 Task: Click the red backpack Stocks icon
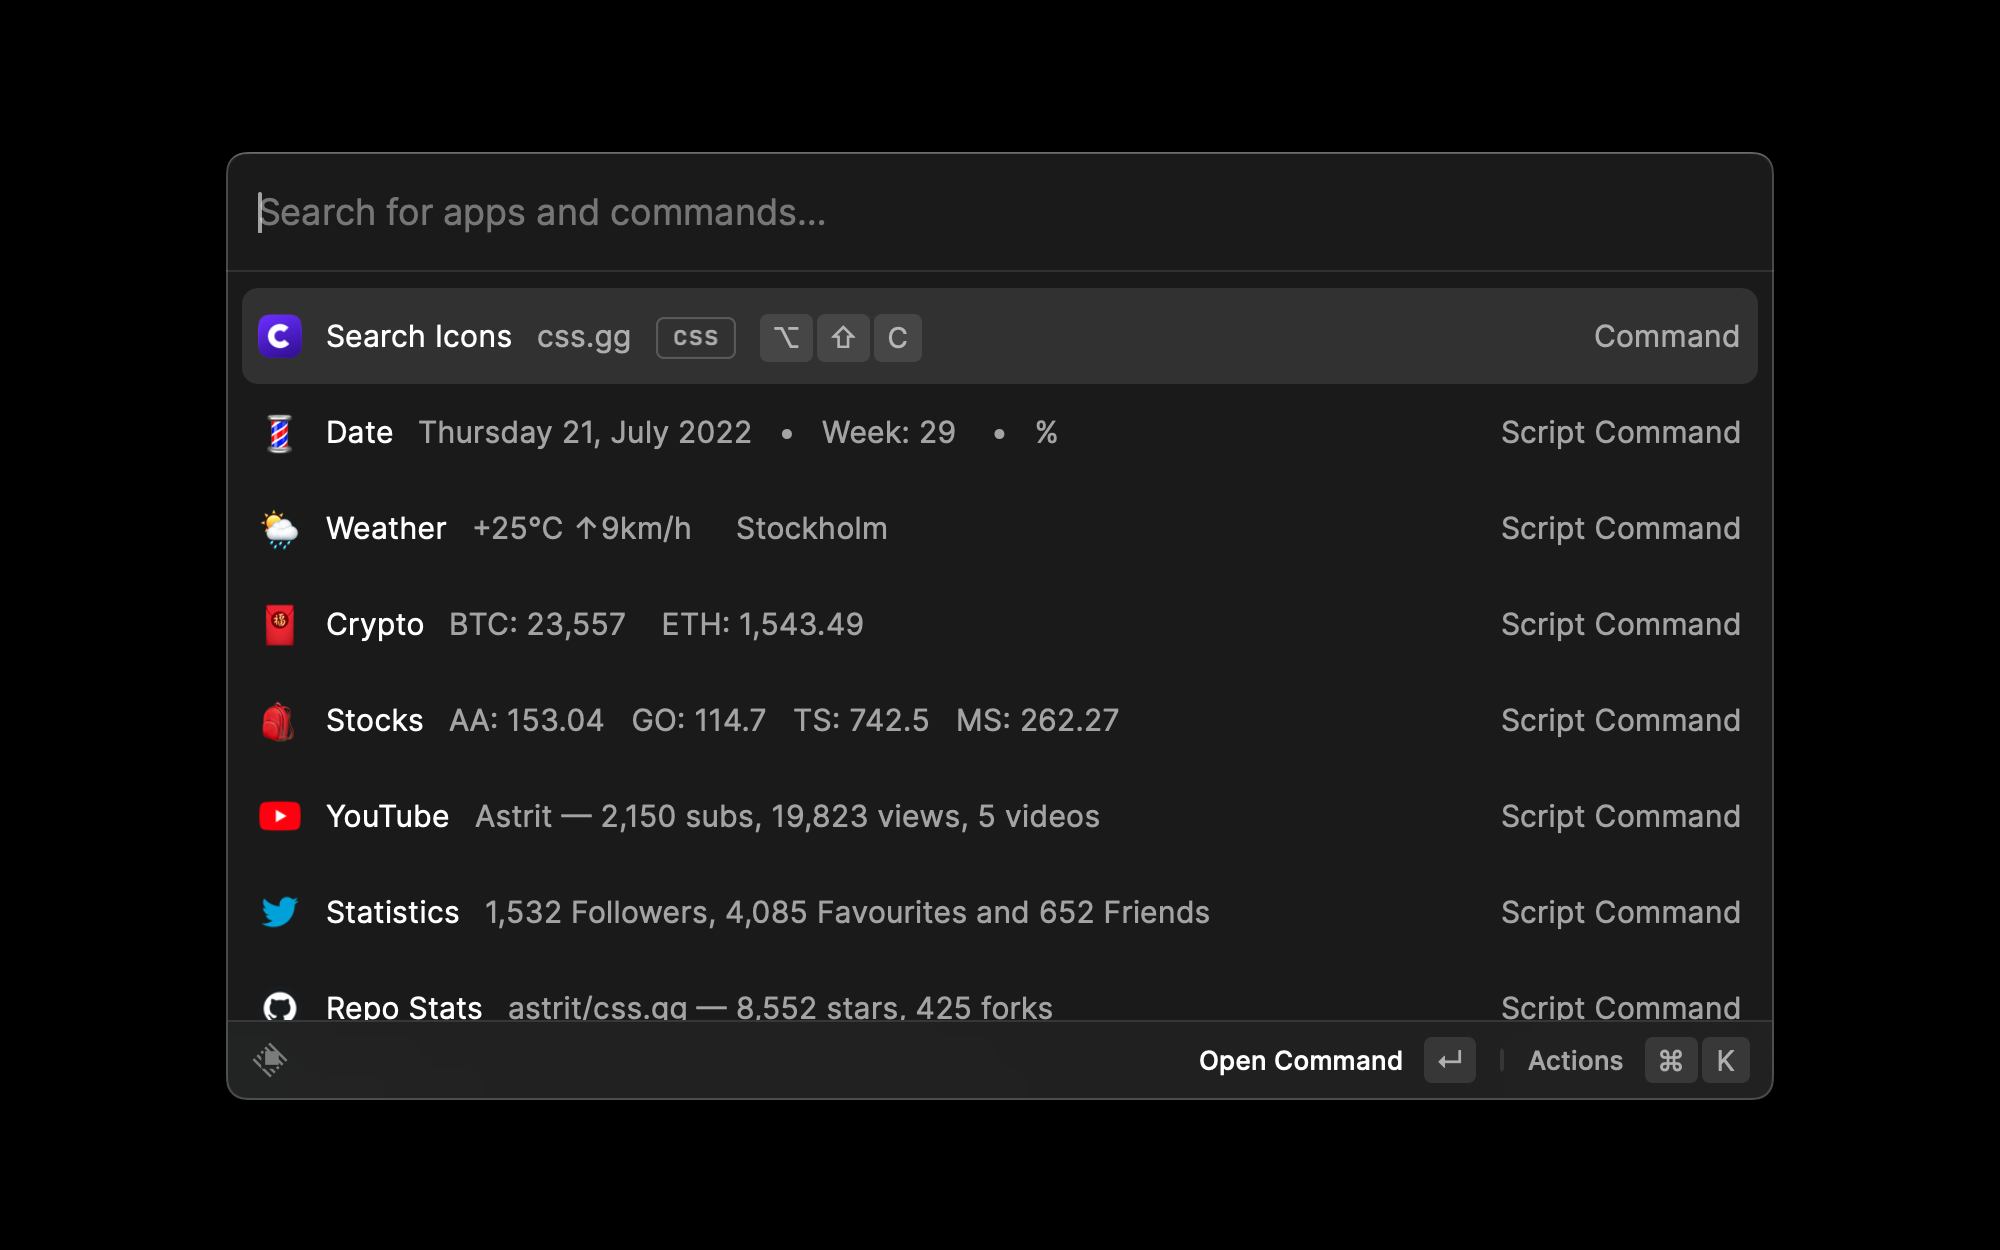[x=279, y=721]
